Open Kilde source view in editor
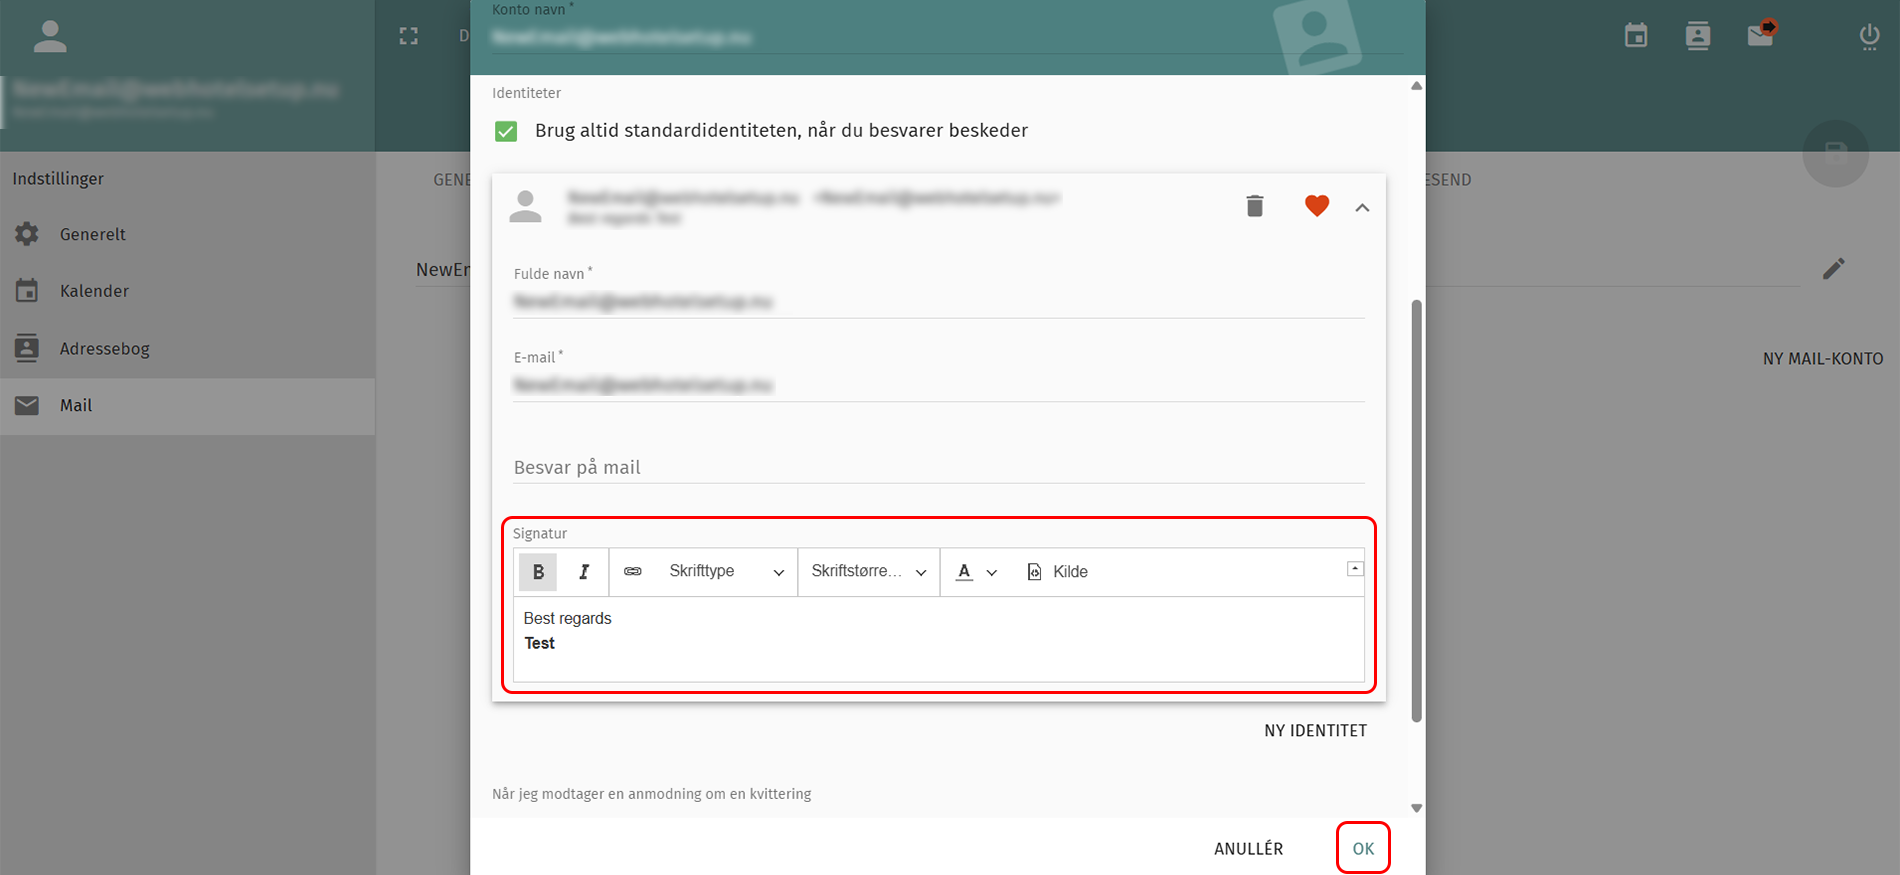 point(1058,572)
